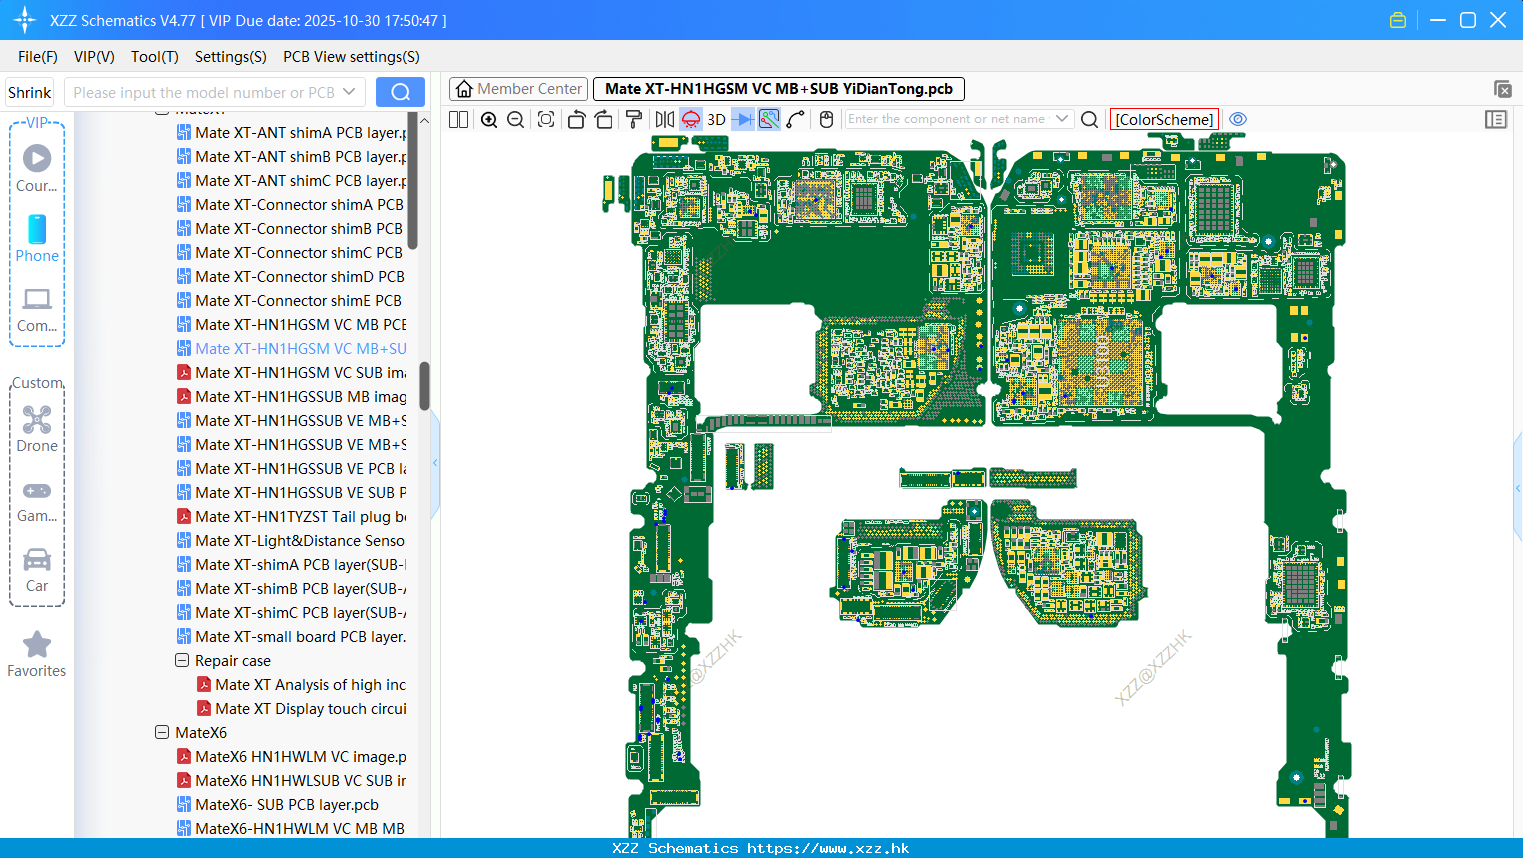1523x858 pixels.
Task: Collapse left panel with splitter arrow
Action: point(435,463)
